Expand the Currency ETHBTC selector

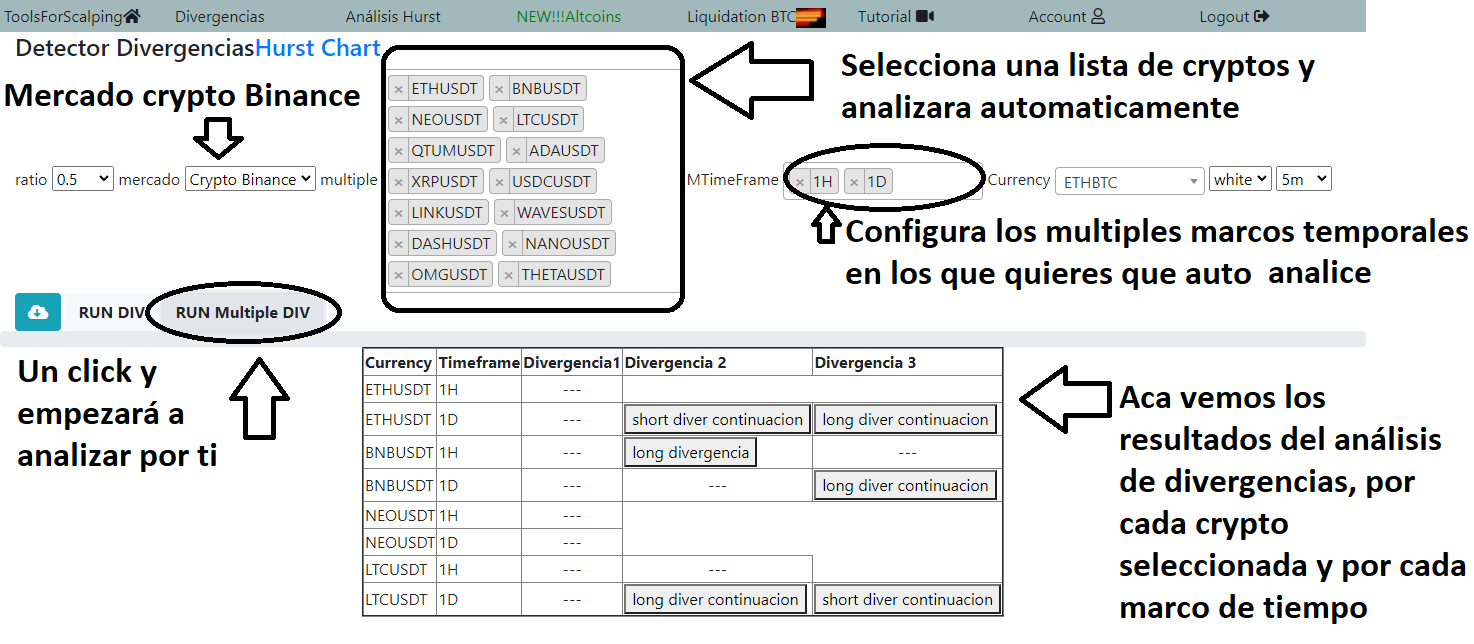(1129, 182)
